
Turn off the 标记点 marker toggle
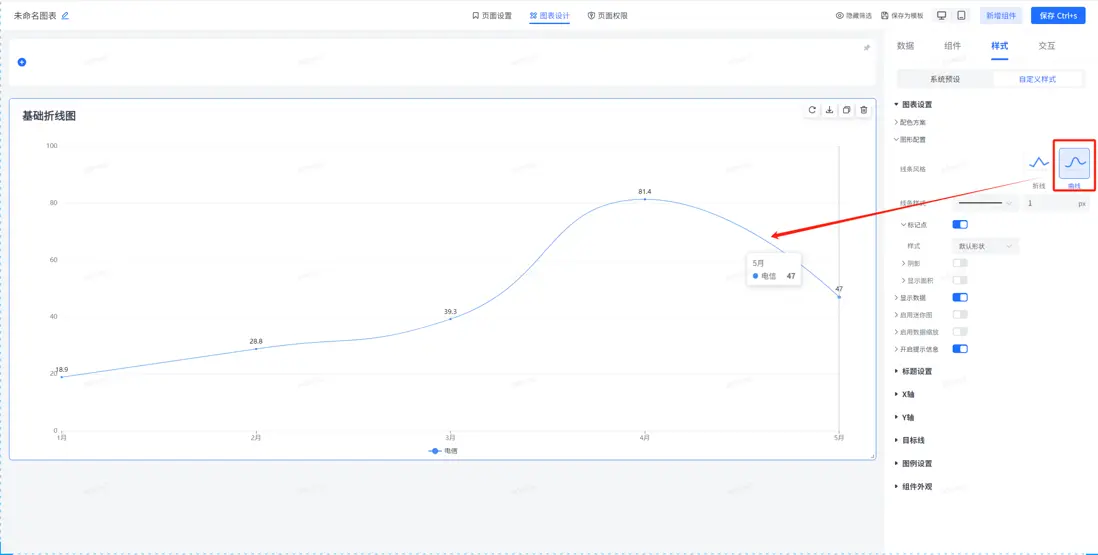coord(960,225)
